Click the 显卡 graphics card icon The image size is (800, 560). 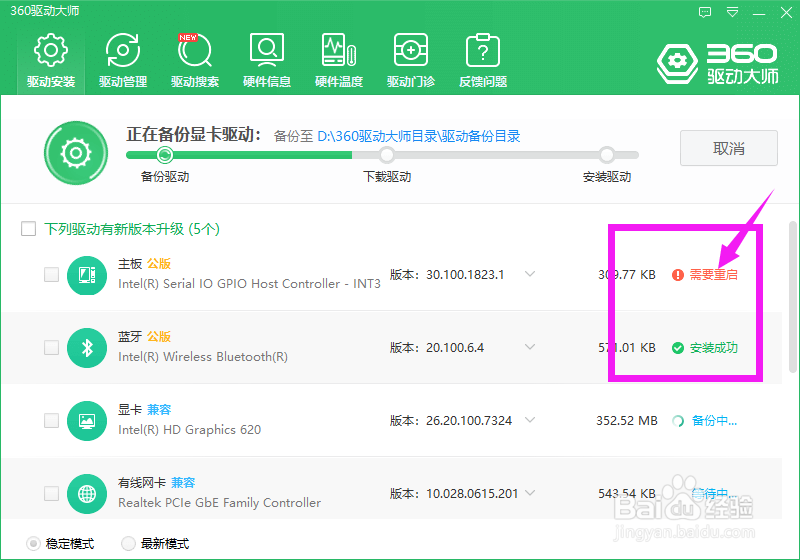(x=87, y=421)
